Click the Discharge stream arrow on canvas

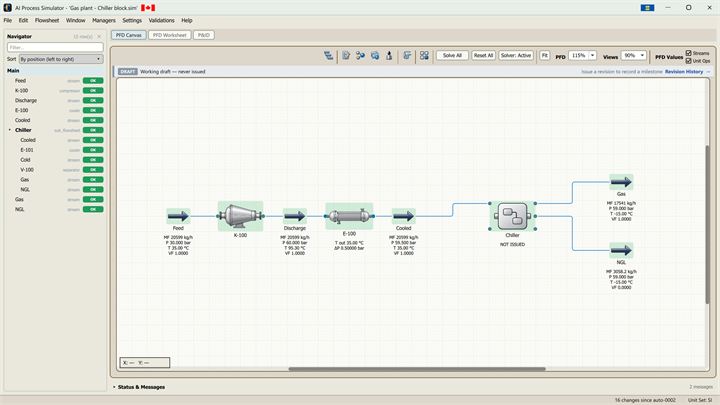(x=295, y=216)
